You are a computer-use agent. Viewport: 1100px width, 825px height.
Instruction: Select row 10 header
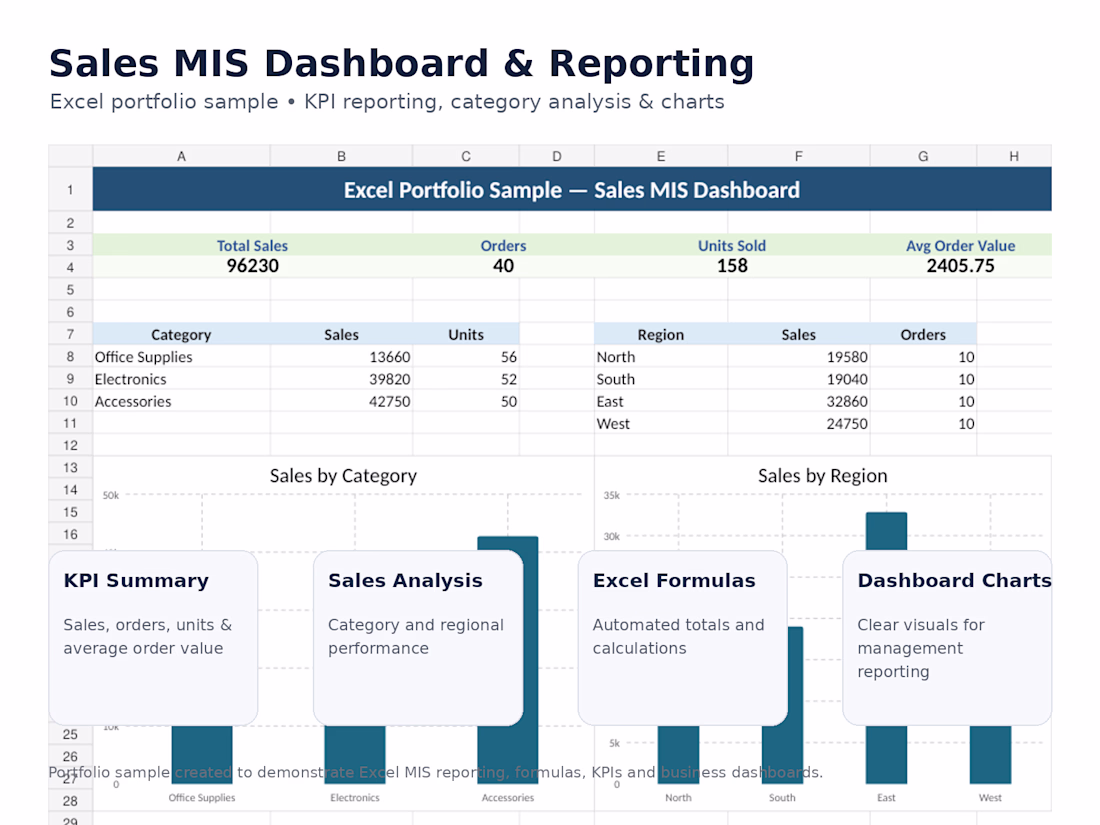[x=70, y=401]
